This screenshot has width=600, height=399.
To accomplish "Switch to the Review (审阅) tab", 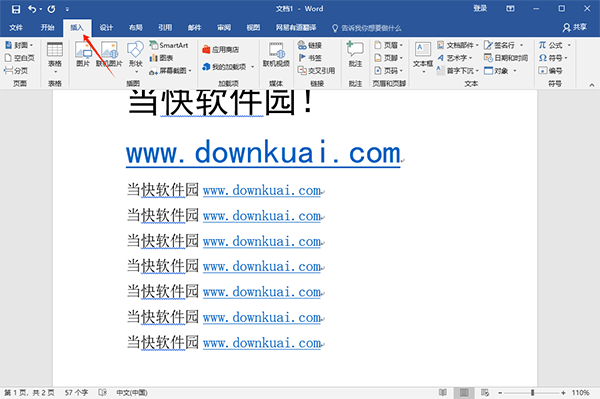I will (224, 28).
